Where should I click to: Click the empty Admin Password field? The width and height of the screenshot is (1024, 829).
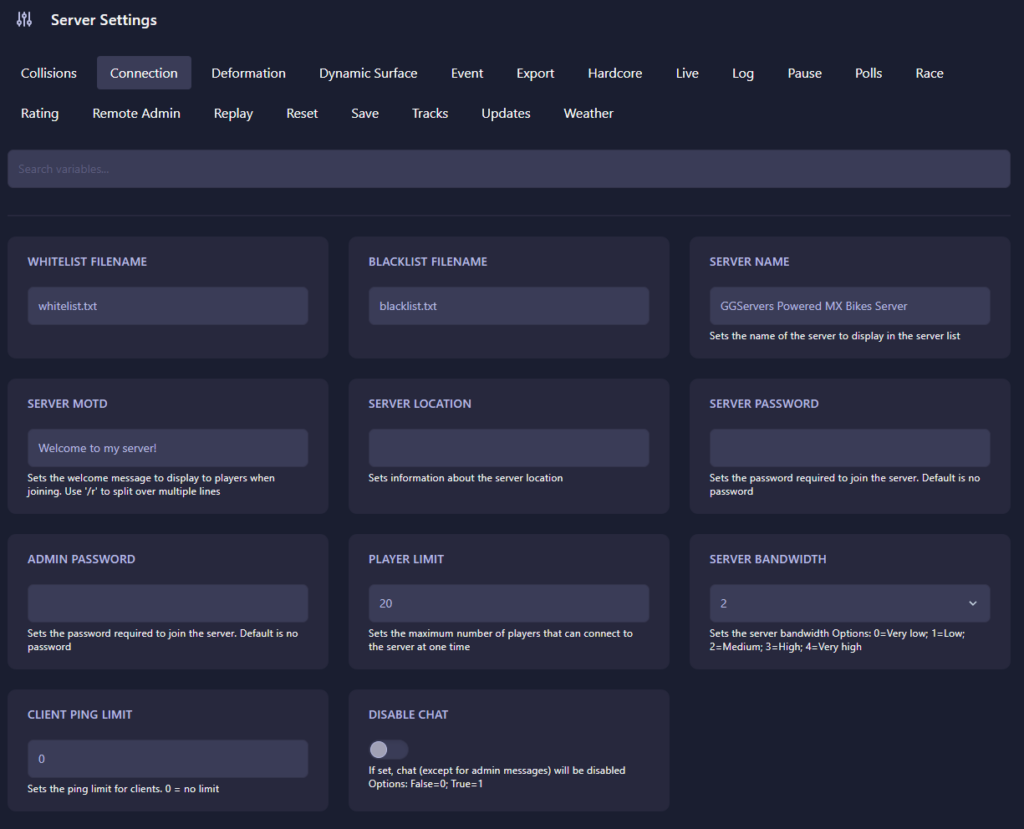(168, 604)
